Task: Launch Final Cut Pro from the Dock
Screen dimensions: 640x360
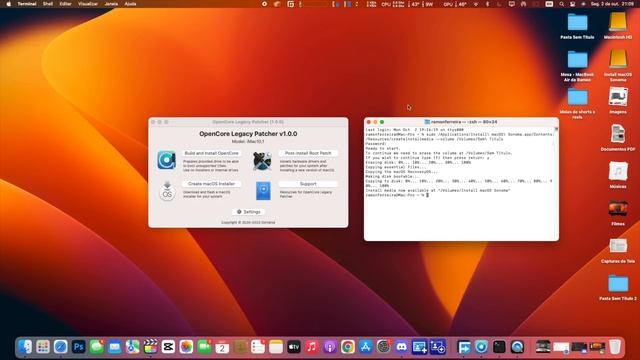Action: tap(150, 347)
